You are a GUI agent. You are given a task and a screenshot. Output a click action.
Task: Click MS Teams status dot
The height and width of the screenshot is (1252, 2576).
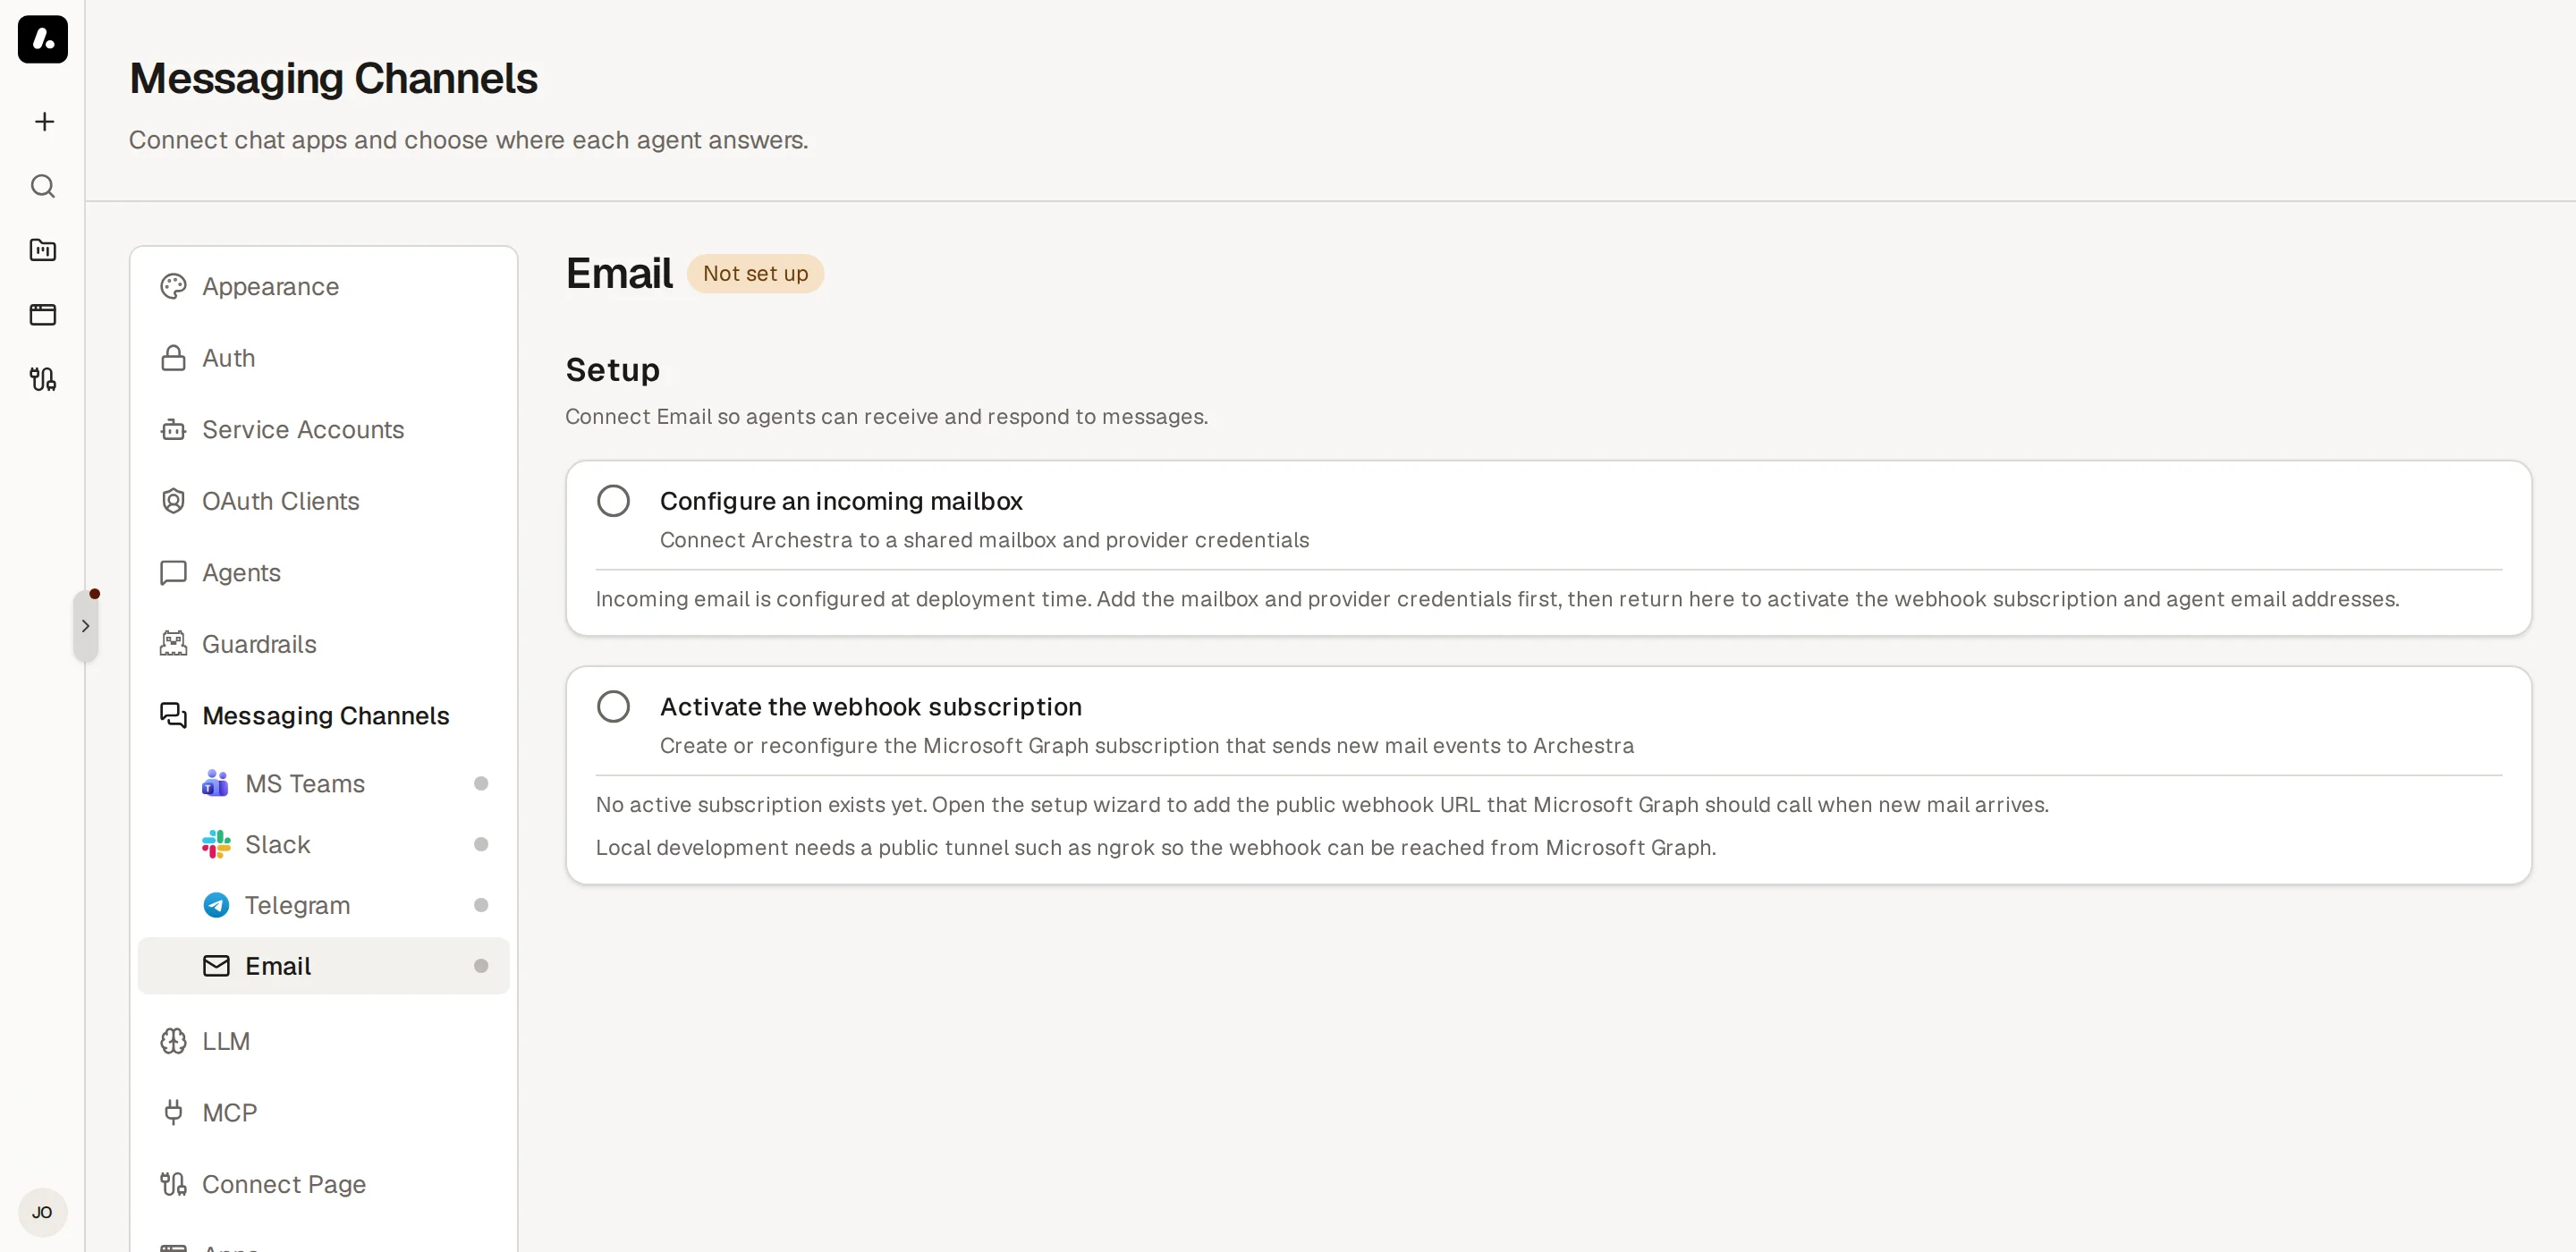click(481, 784)
